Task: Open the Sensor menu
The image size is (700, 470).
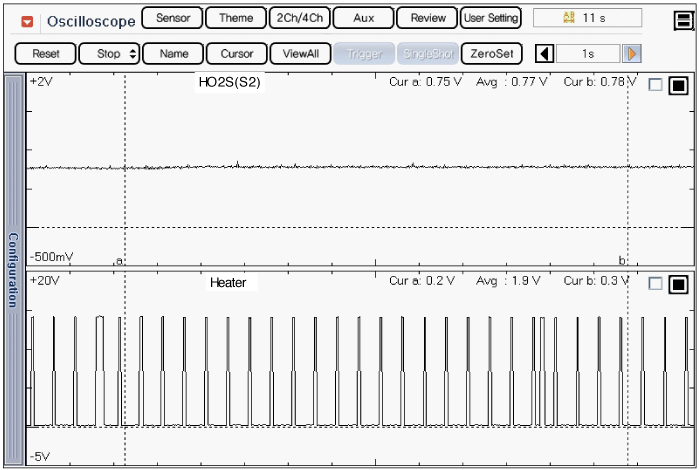Action: coord(172,18)
